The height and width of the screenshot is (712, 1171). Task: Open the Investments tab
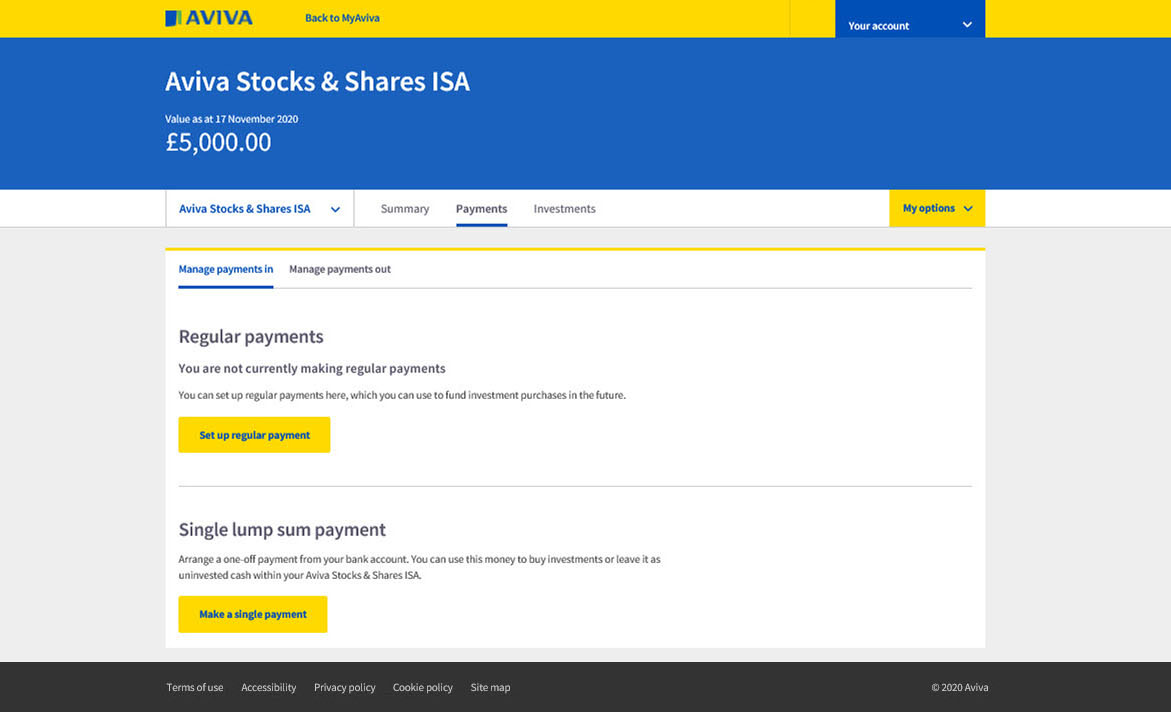pyautogui.click(x=565, y=208)
